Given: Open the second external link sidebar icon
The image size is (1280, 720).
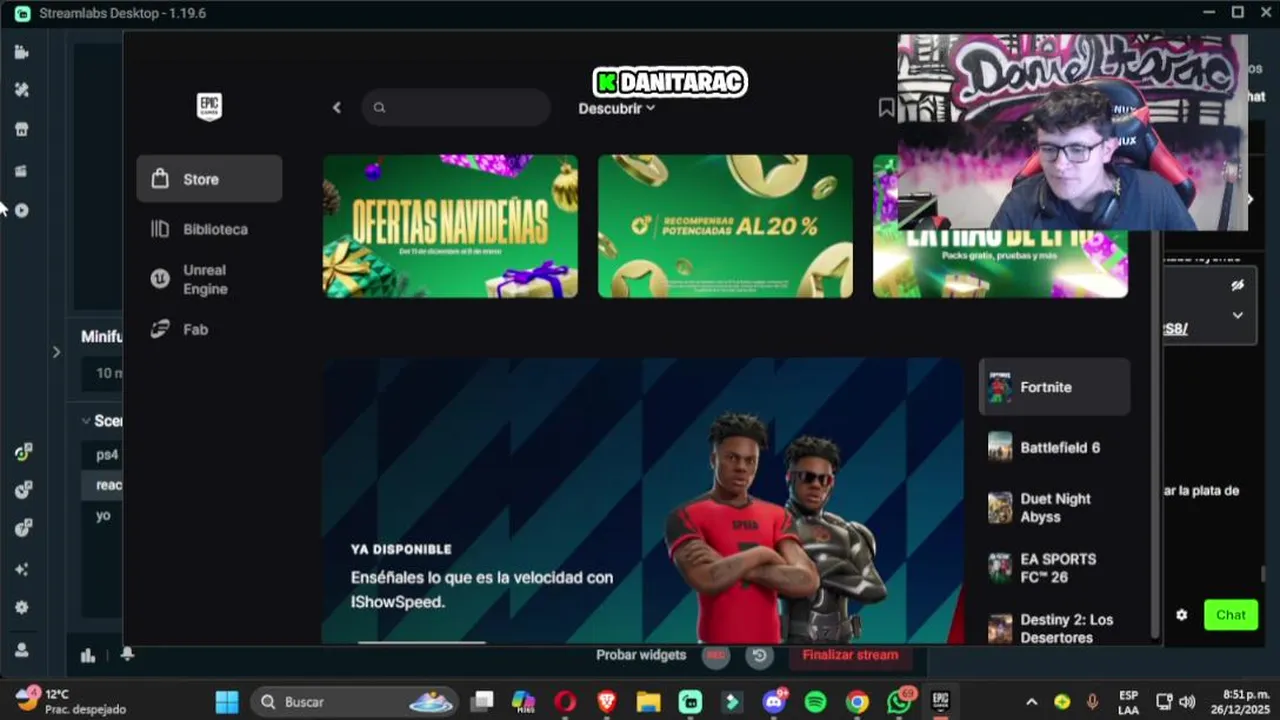Looking at the screenshot, I should click(22, 490).
